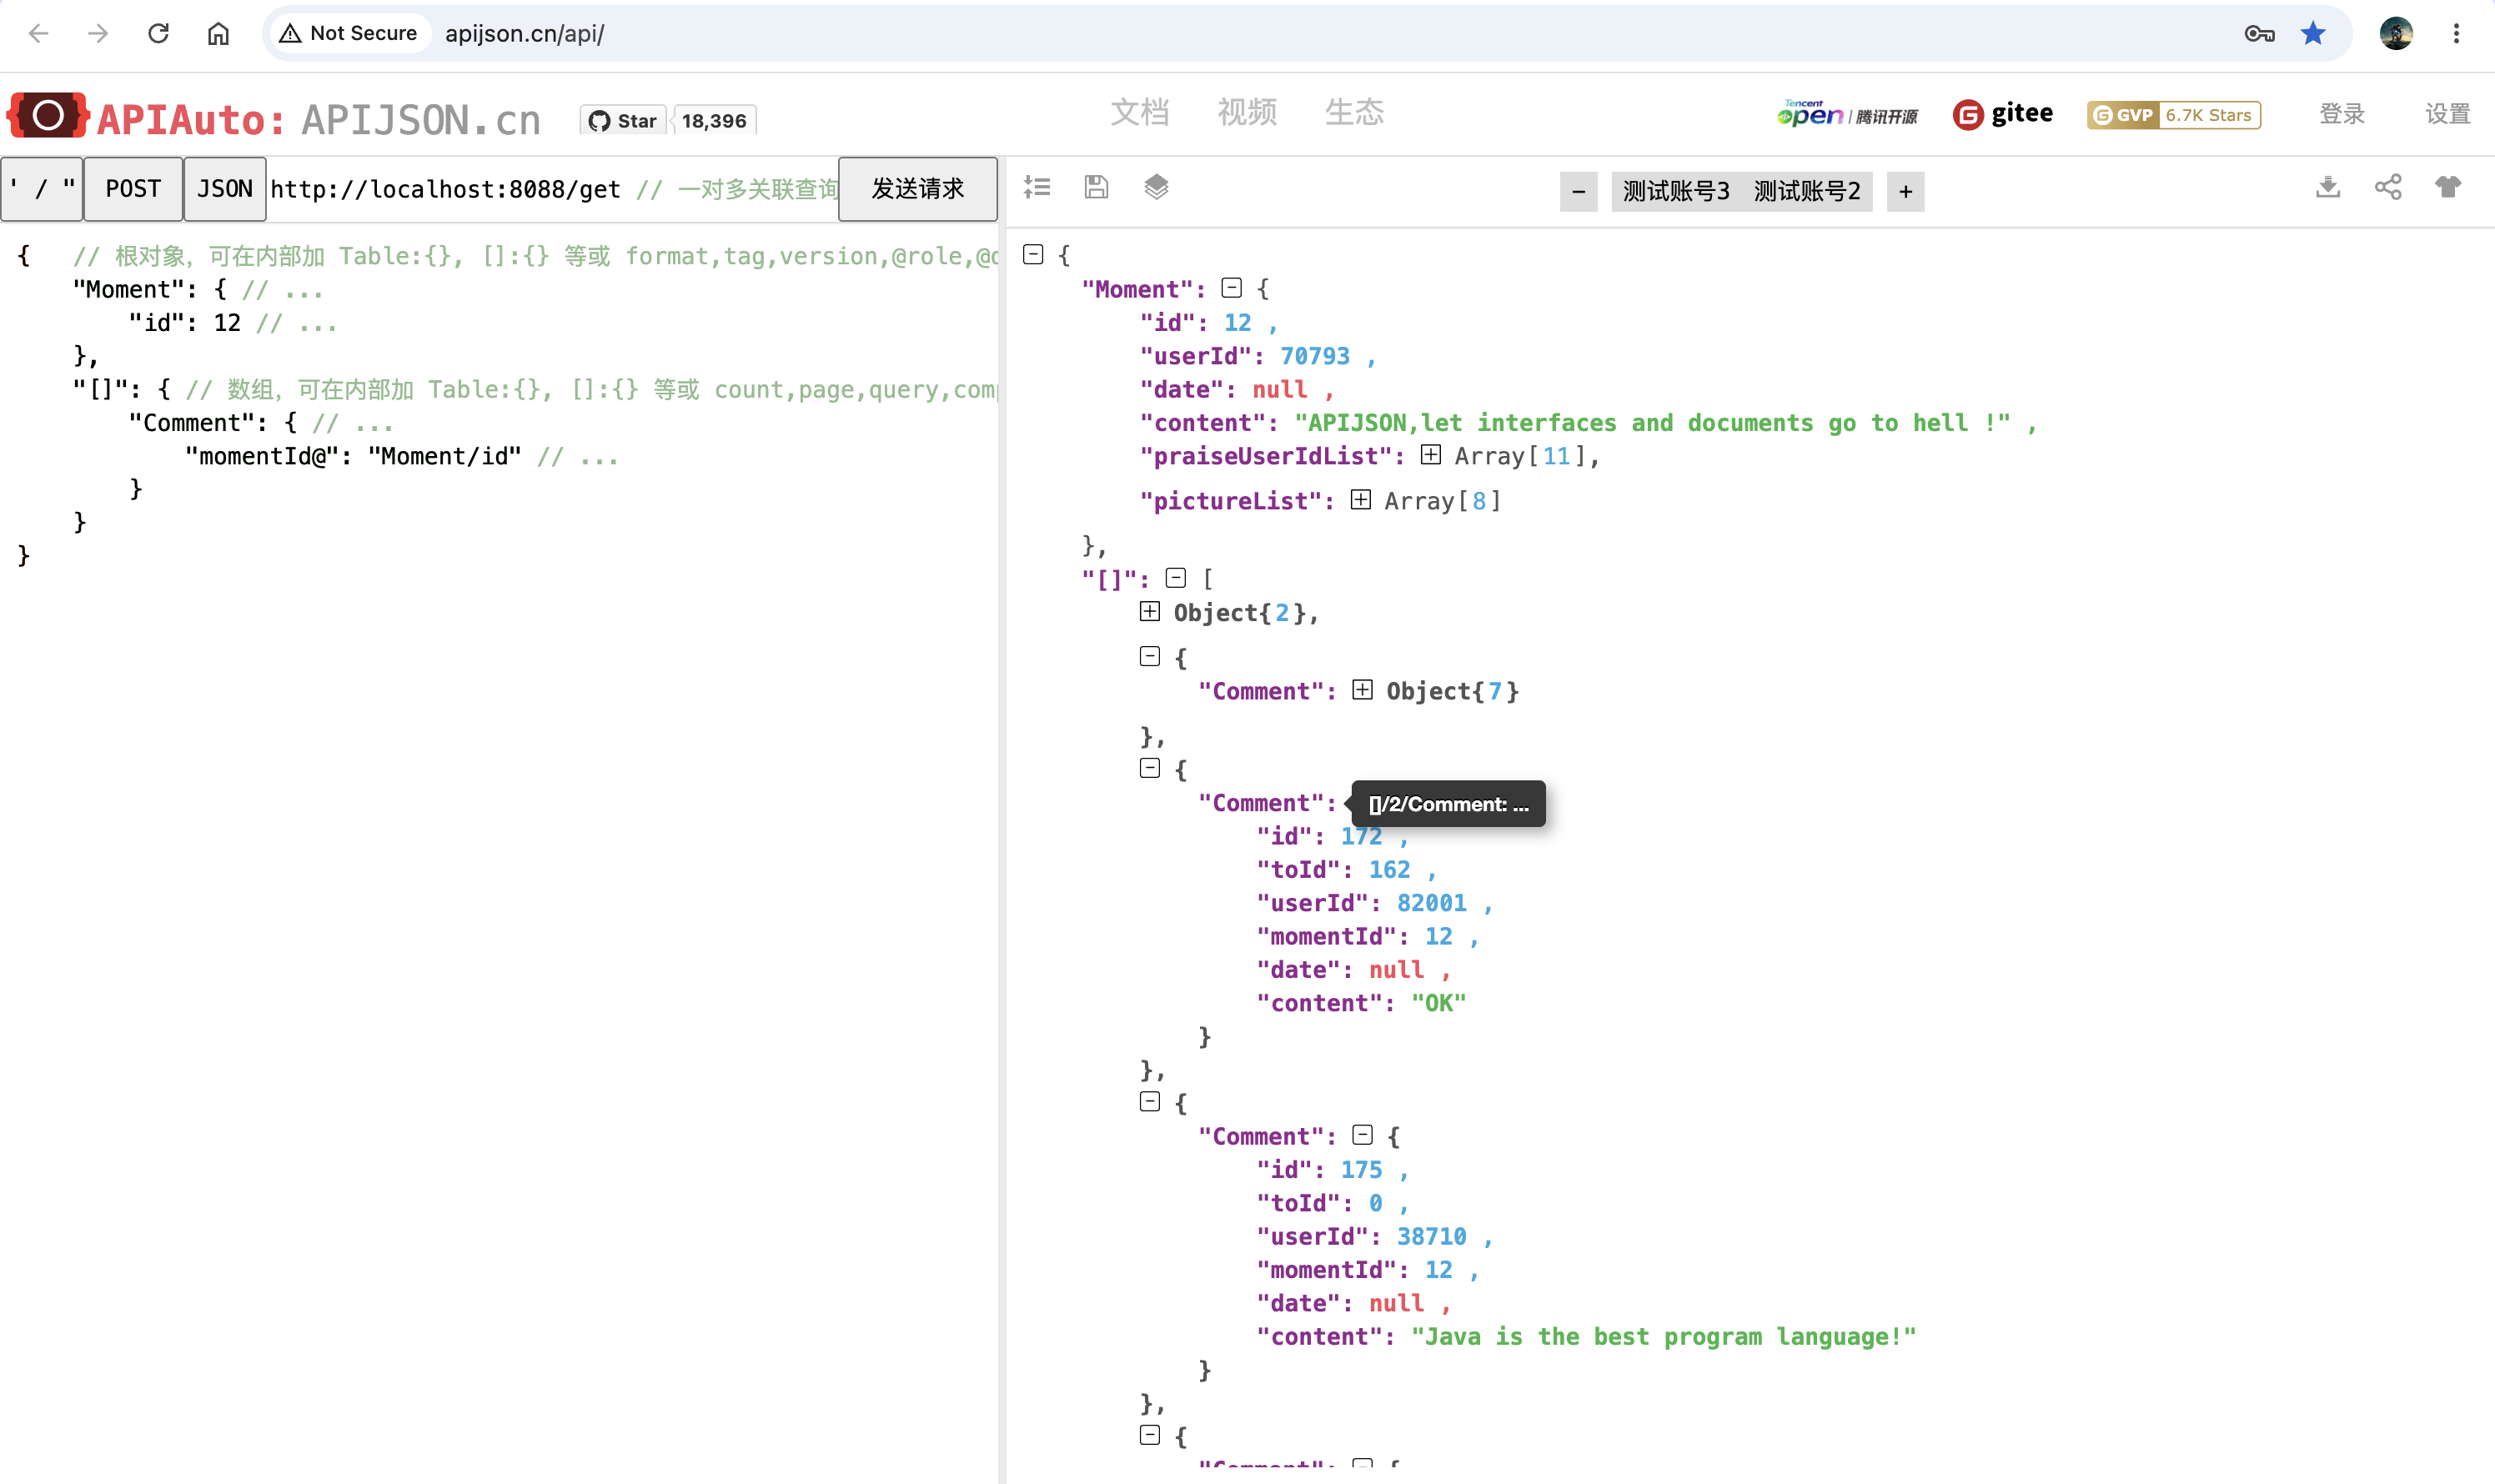Collapse the "Moment" object

click(1232, 288)
